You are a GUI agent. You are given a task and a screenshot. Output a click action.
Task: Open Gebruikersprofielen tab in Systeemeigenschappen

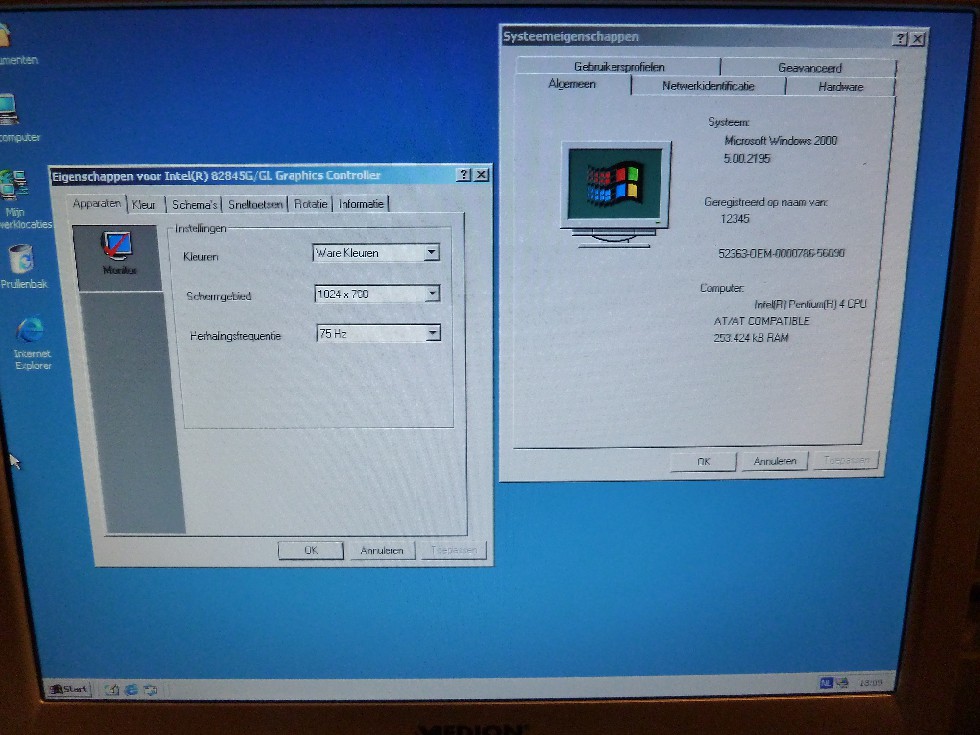coord(619,66)
